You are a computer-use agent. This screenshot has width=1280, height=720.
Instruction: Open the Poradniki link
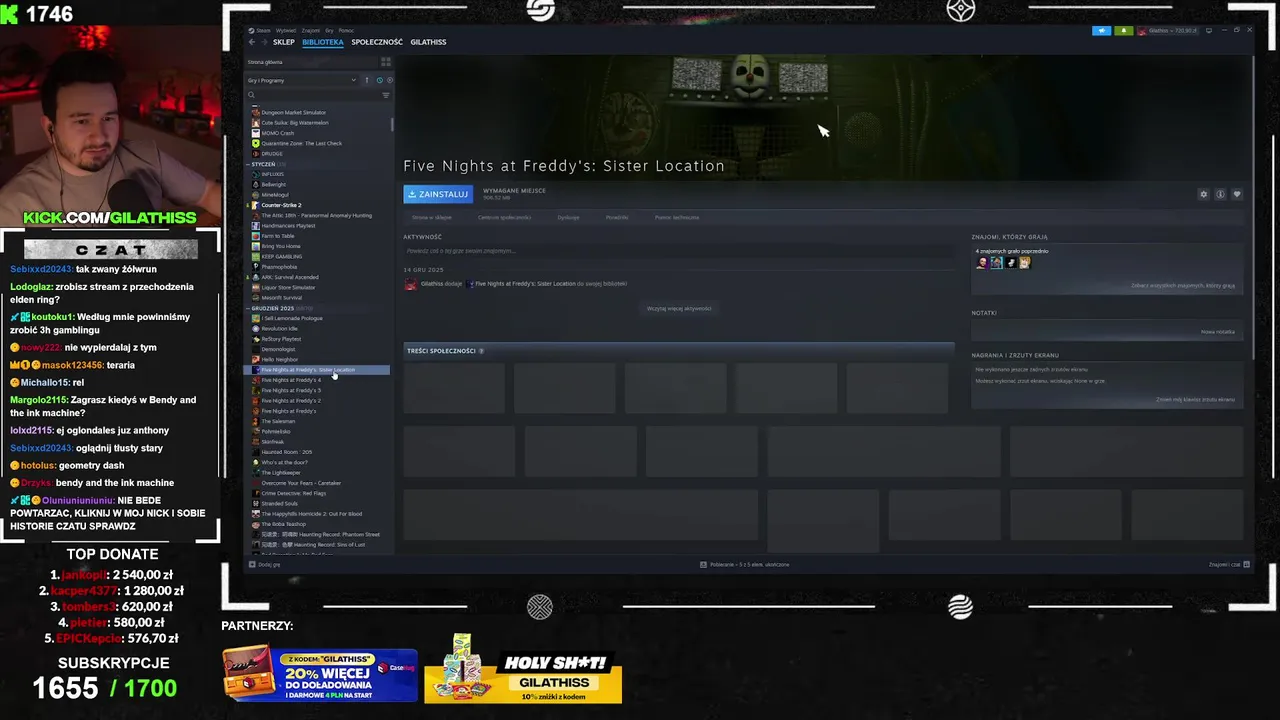click(617, 217)
